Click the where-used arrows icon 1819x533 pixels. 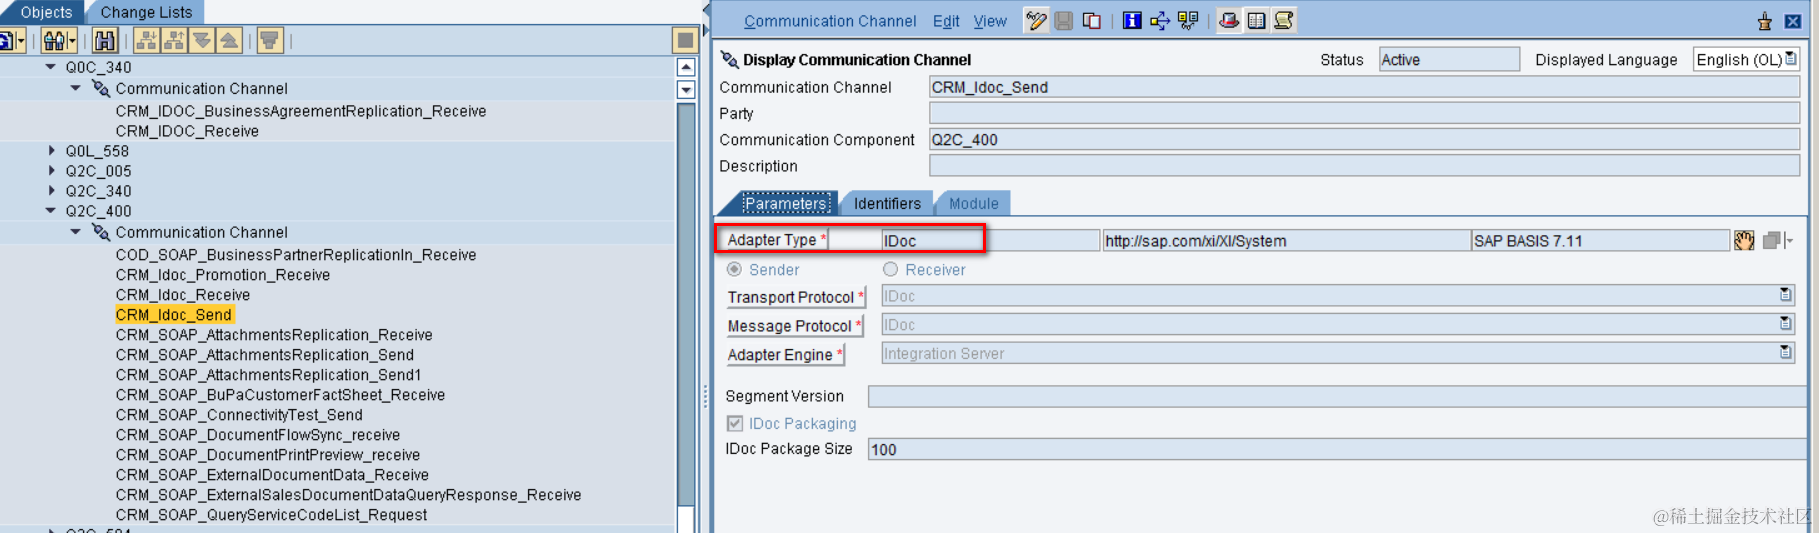(x=1159, y=20)
